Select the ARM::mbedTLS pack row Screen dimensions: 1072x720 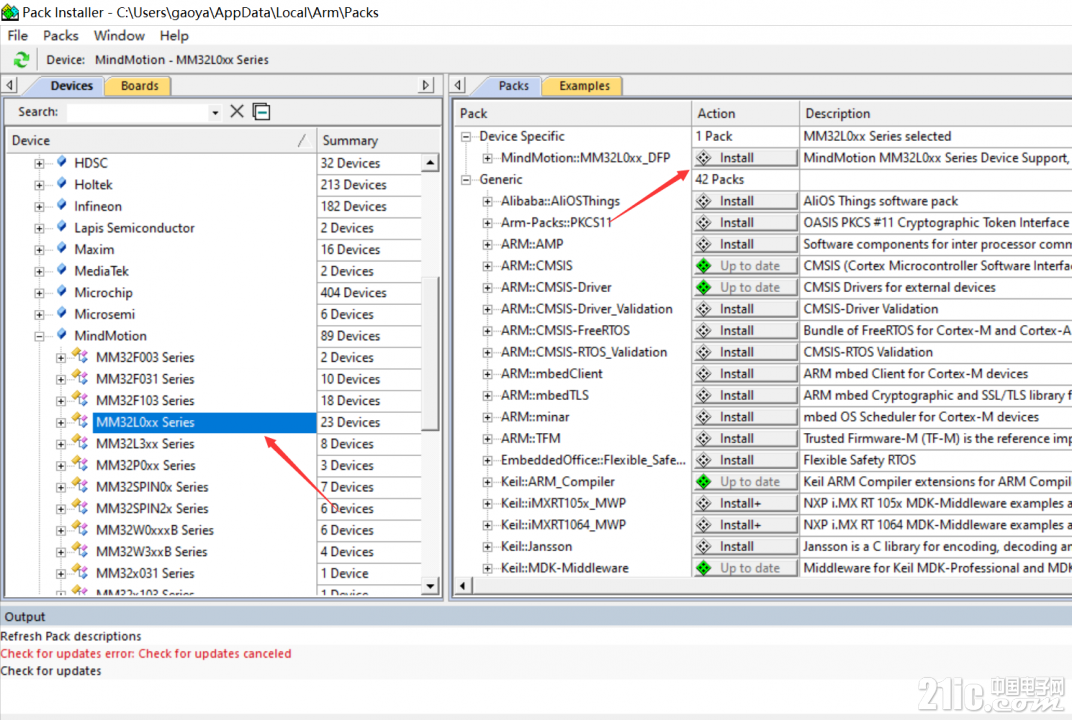[545, 395]
